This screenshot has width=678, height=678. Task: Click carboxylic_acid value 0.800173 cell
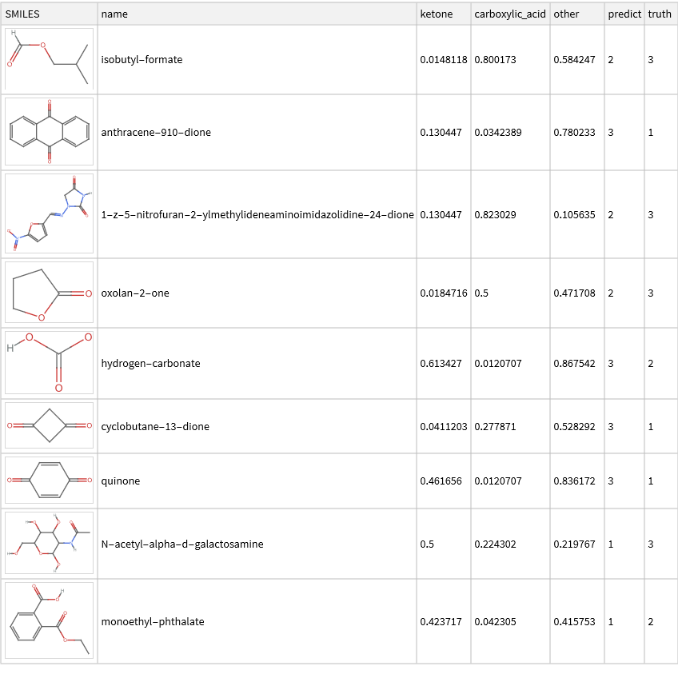495,60
